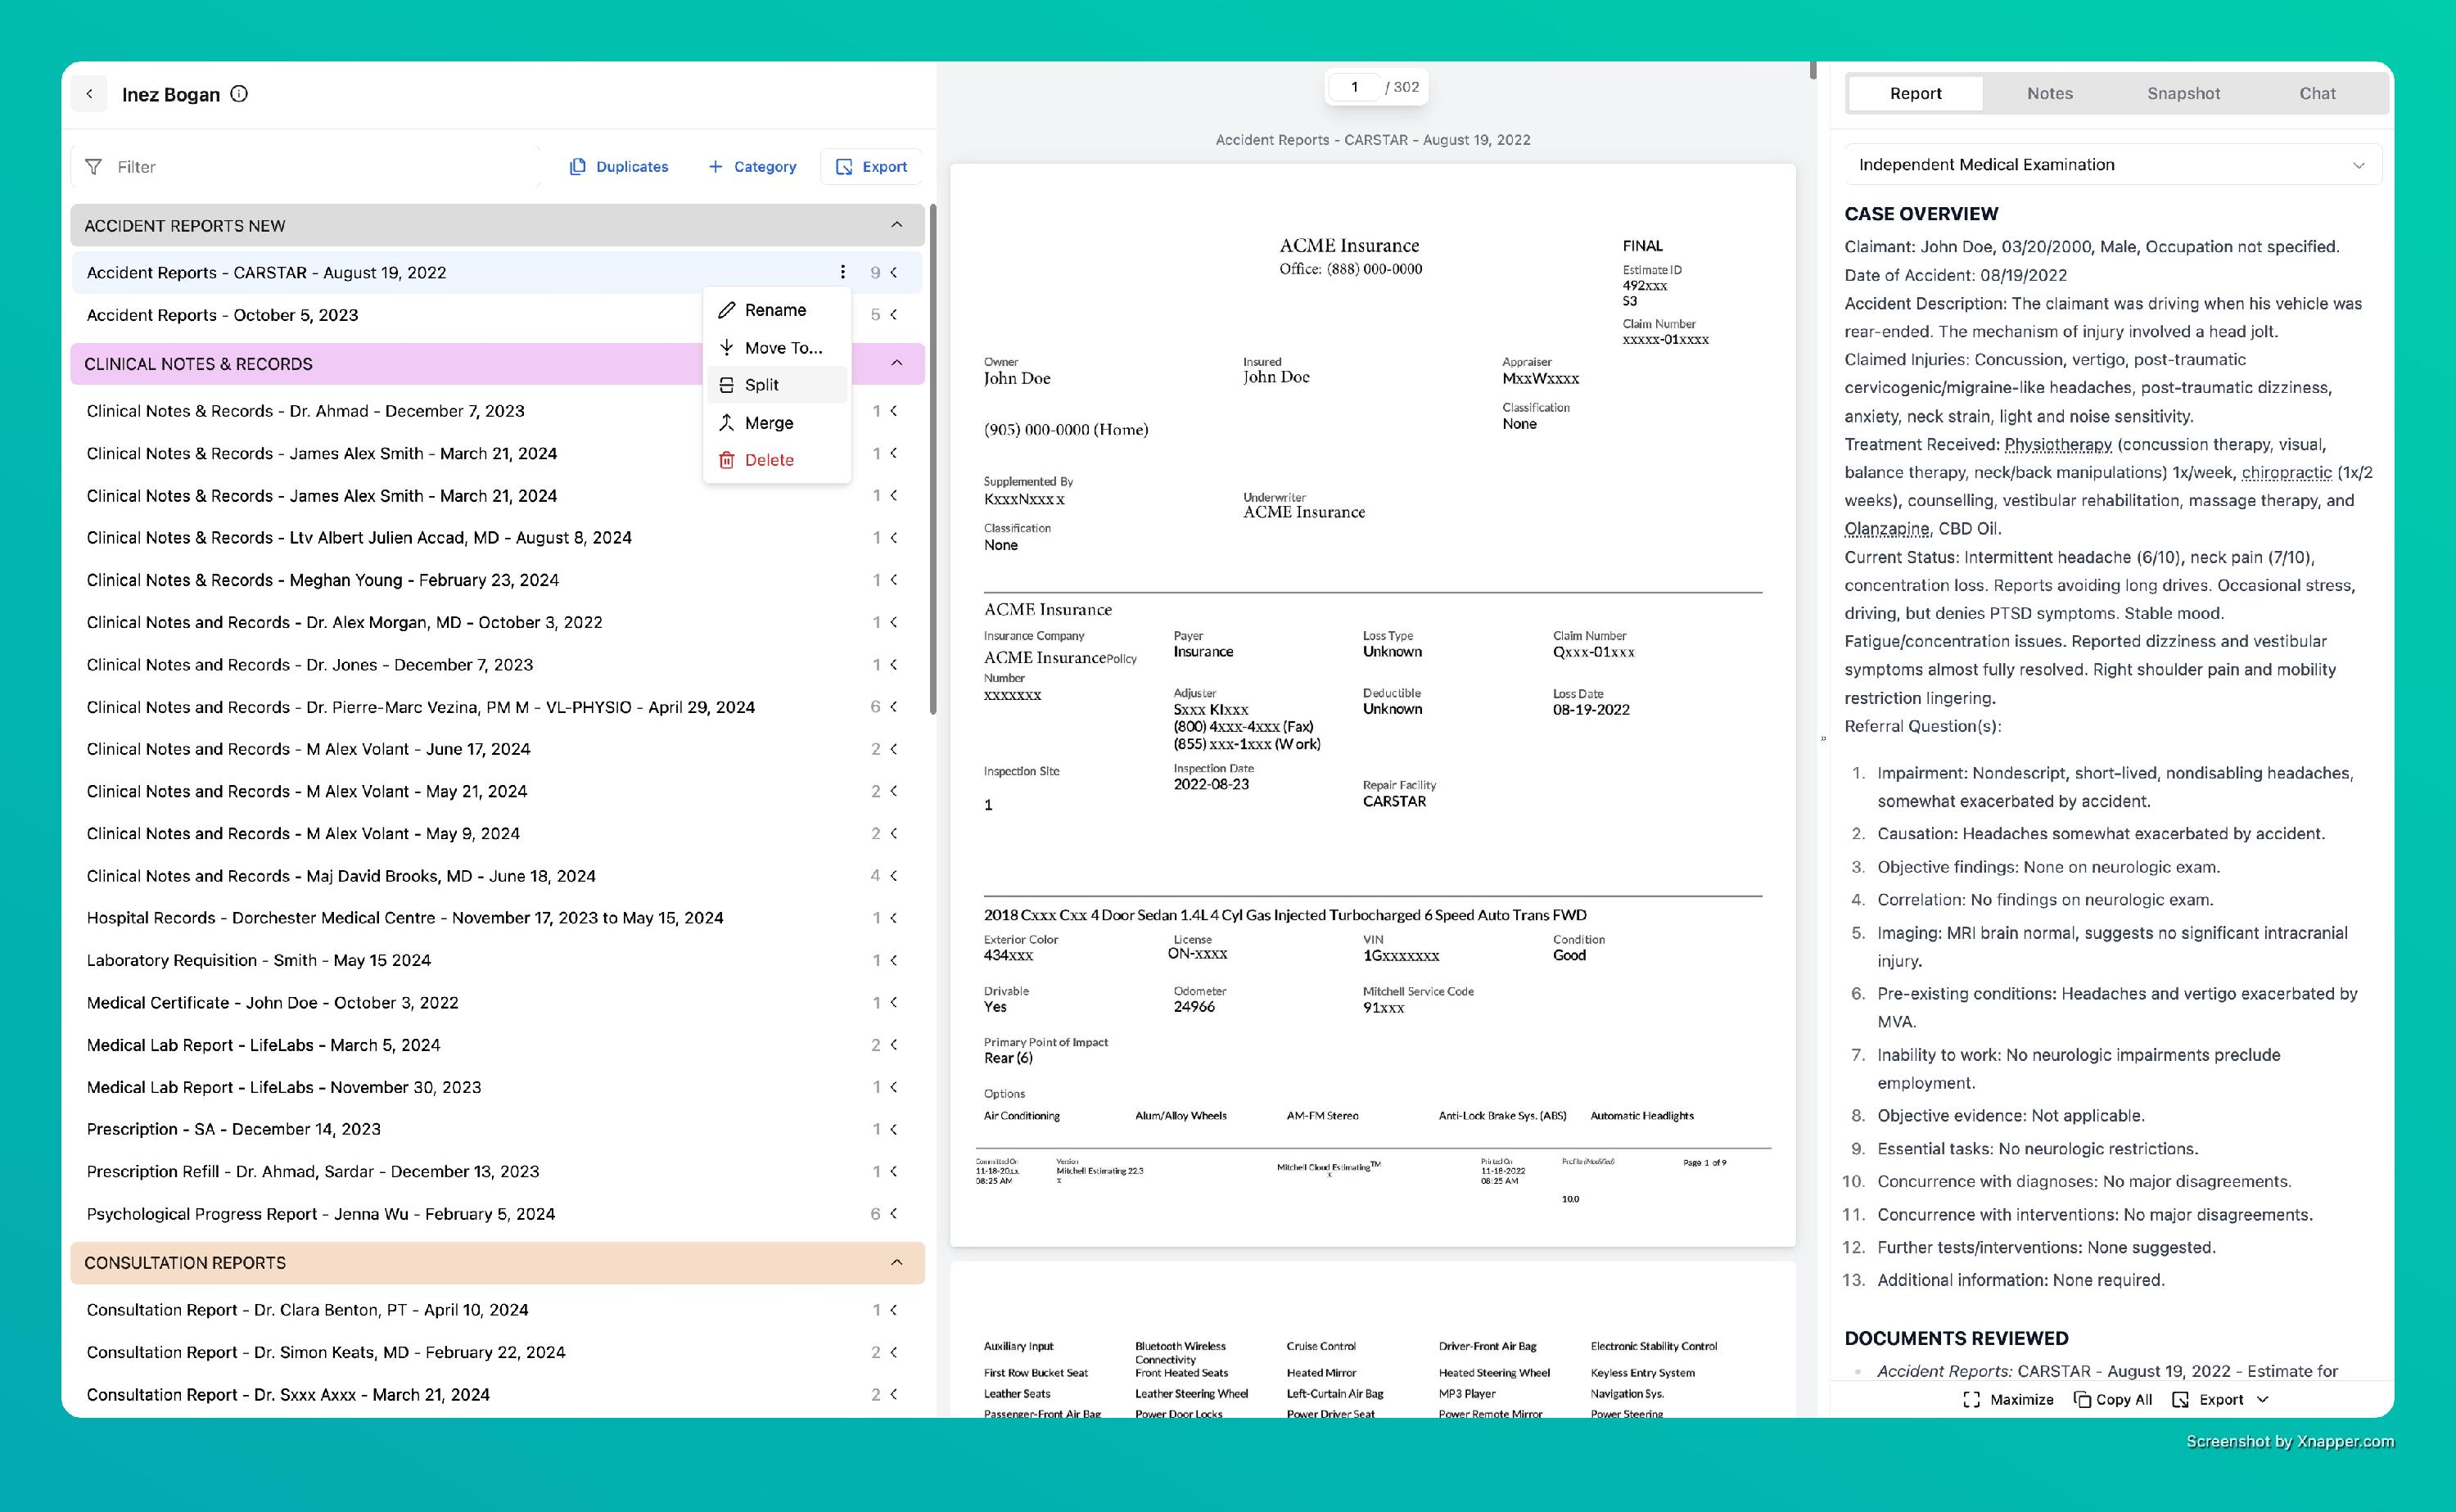Switch to the Notes tab

[x=2049, y=93]
